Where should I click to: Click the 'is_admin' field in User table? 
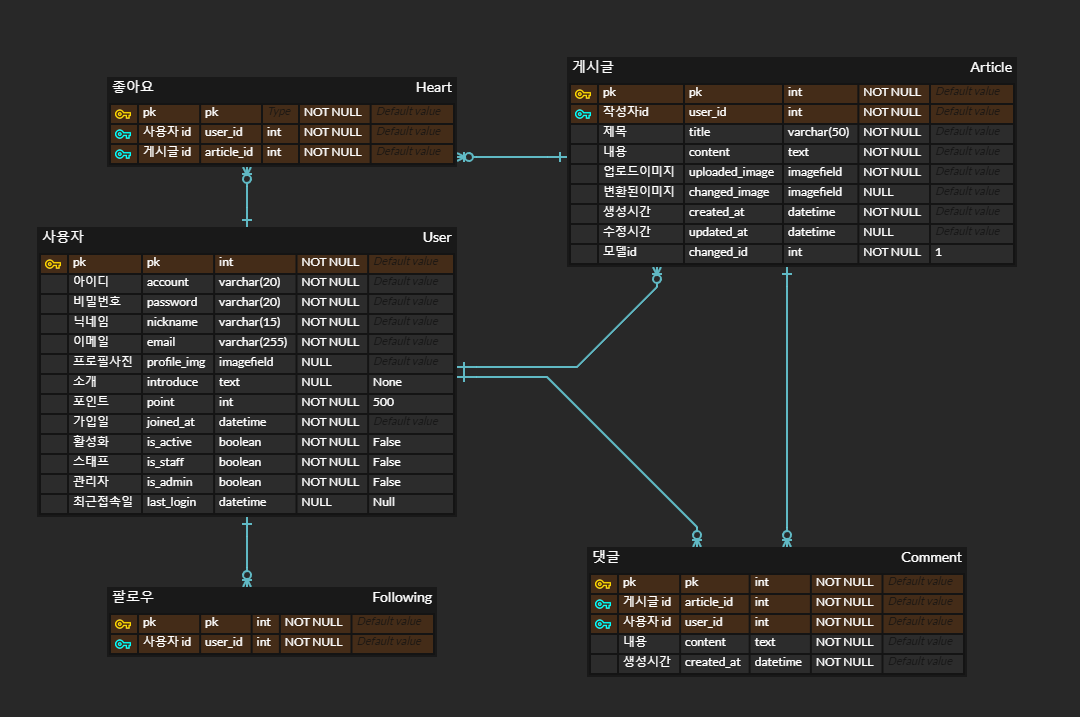178,482
